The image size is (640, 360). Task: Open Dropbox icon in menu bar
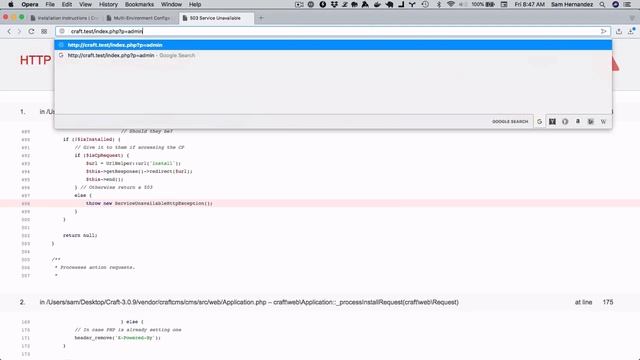point(334,4)
